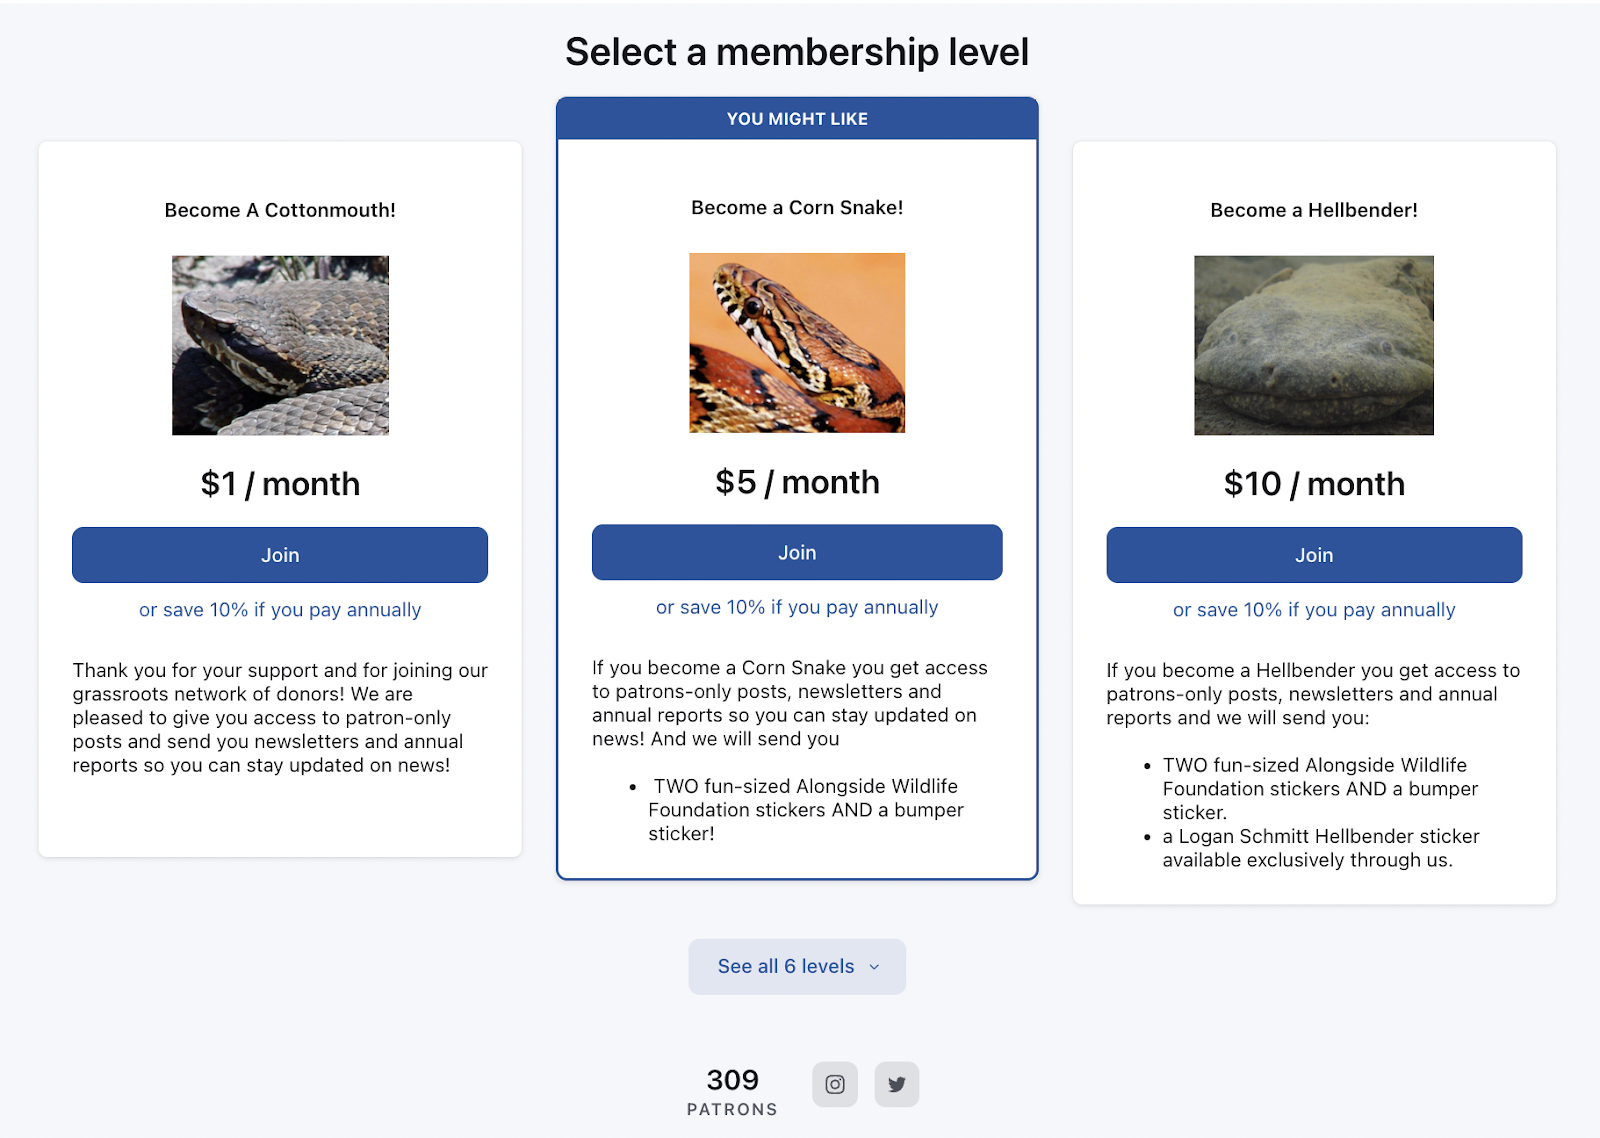Click the Become a Corn Snake! title

[x=797, y=207]
